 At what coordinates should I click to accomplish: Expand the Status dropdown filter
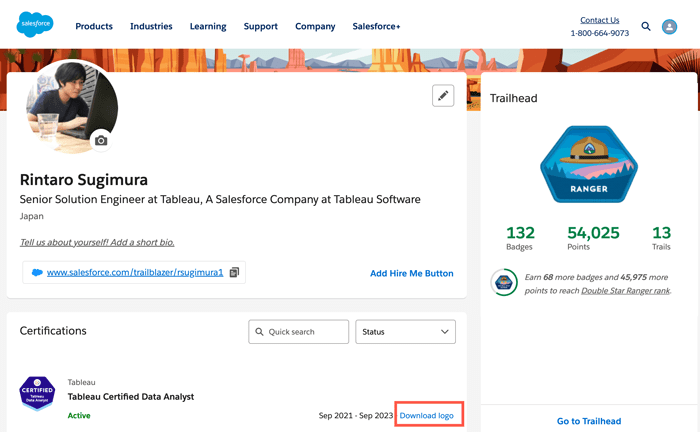pos(405,332)
